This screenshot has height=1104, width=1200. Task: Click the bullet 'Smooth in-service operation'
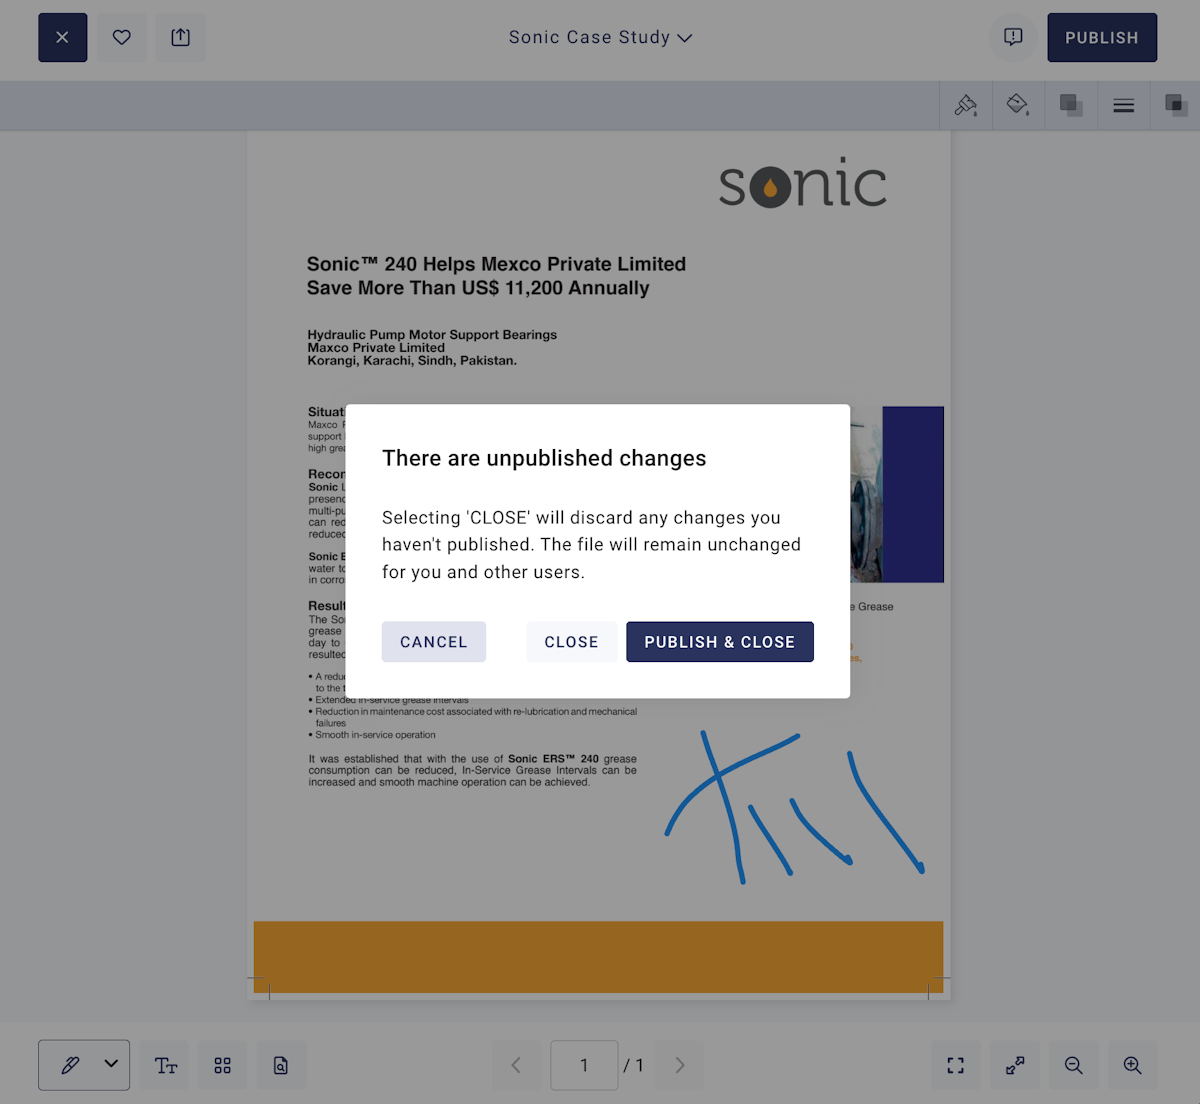tap(375, 735)
